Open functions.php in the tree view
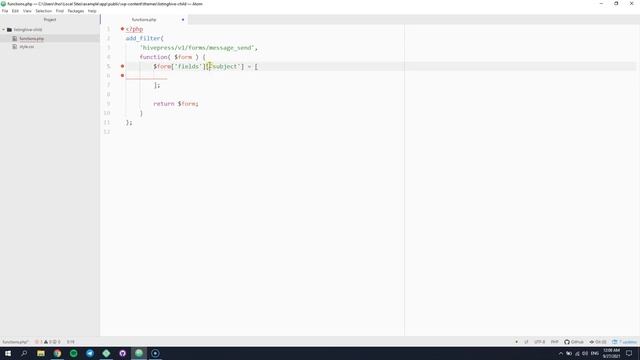Image resolution: width=640 pixels, height=360 pixels. pyautogui.click(x=31, y=38)
